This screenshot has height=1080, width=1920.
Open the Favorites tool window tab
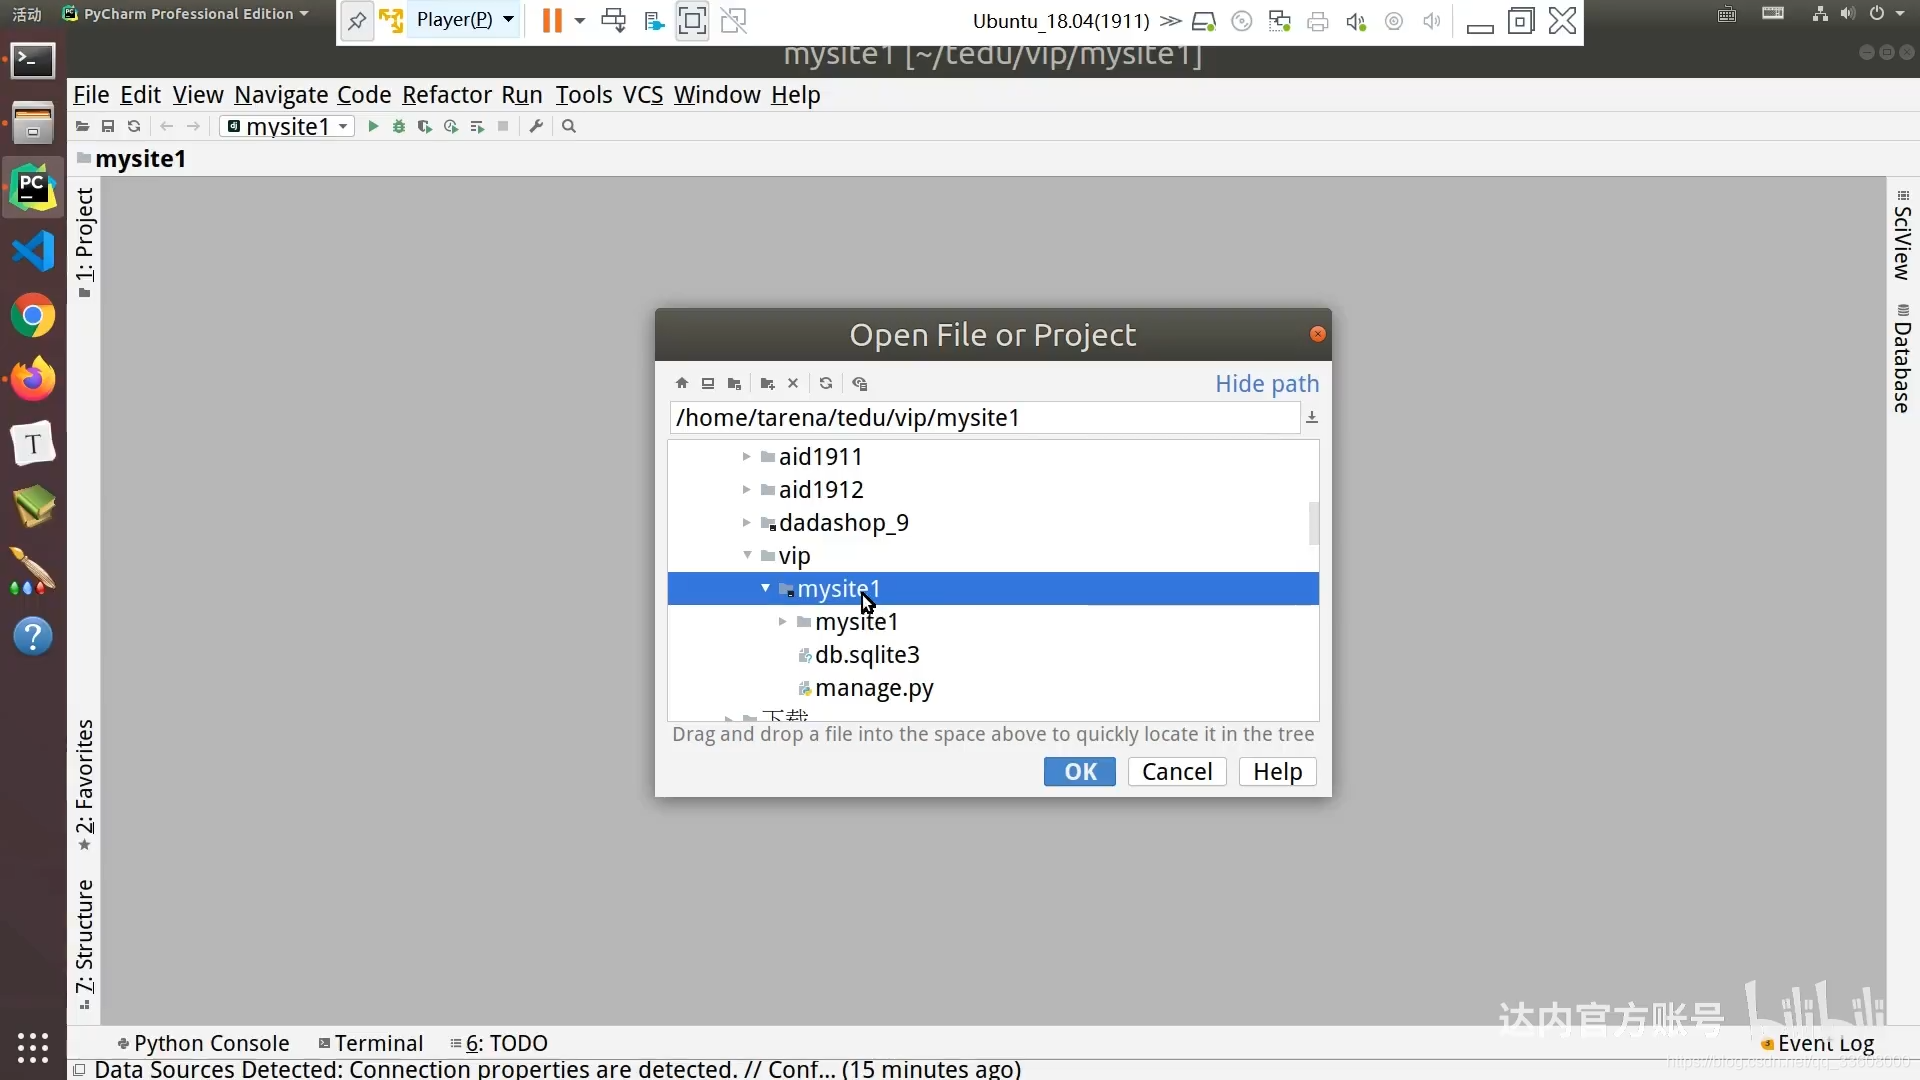85,785
